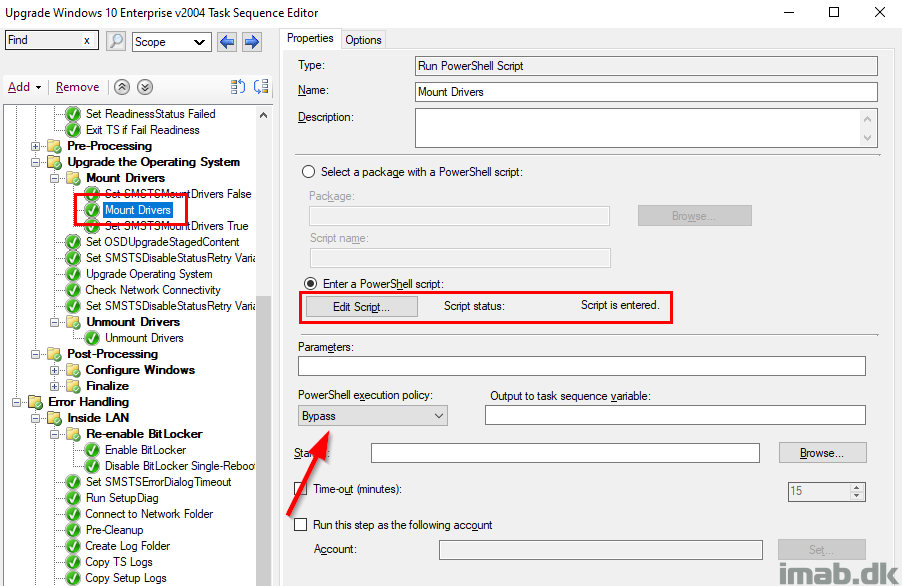
Task: Click the Output to task sequence variable field
Action: [x=675, y=415]
